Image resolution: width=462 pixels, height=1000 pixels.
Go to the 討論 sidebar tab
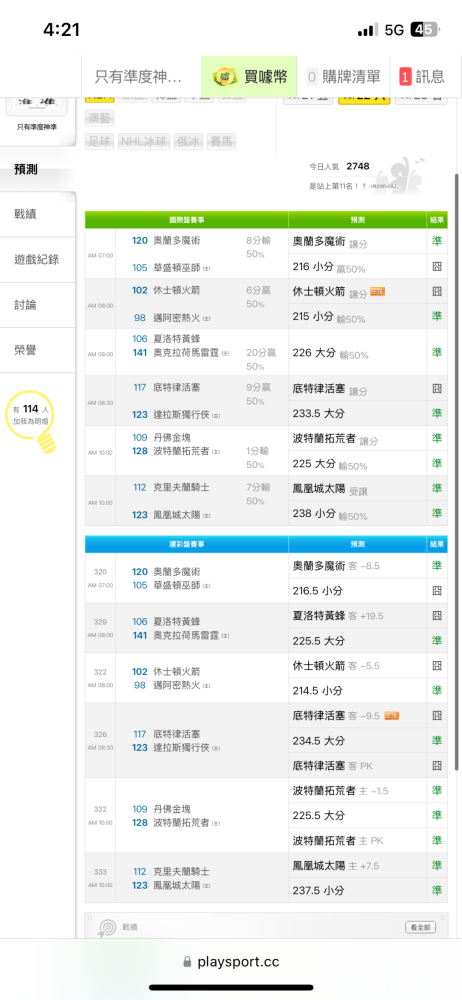(x=38, y=305)
